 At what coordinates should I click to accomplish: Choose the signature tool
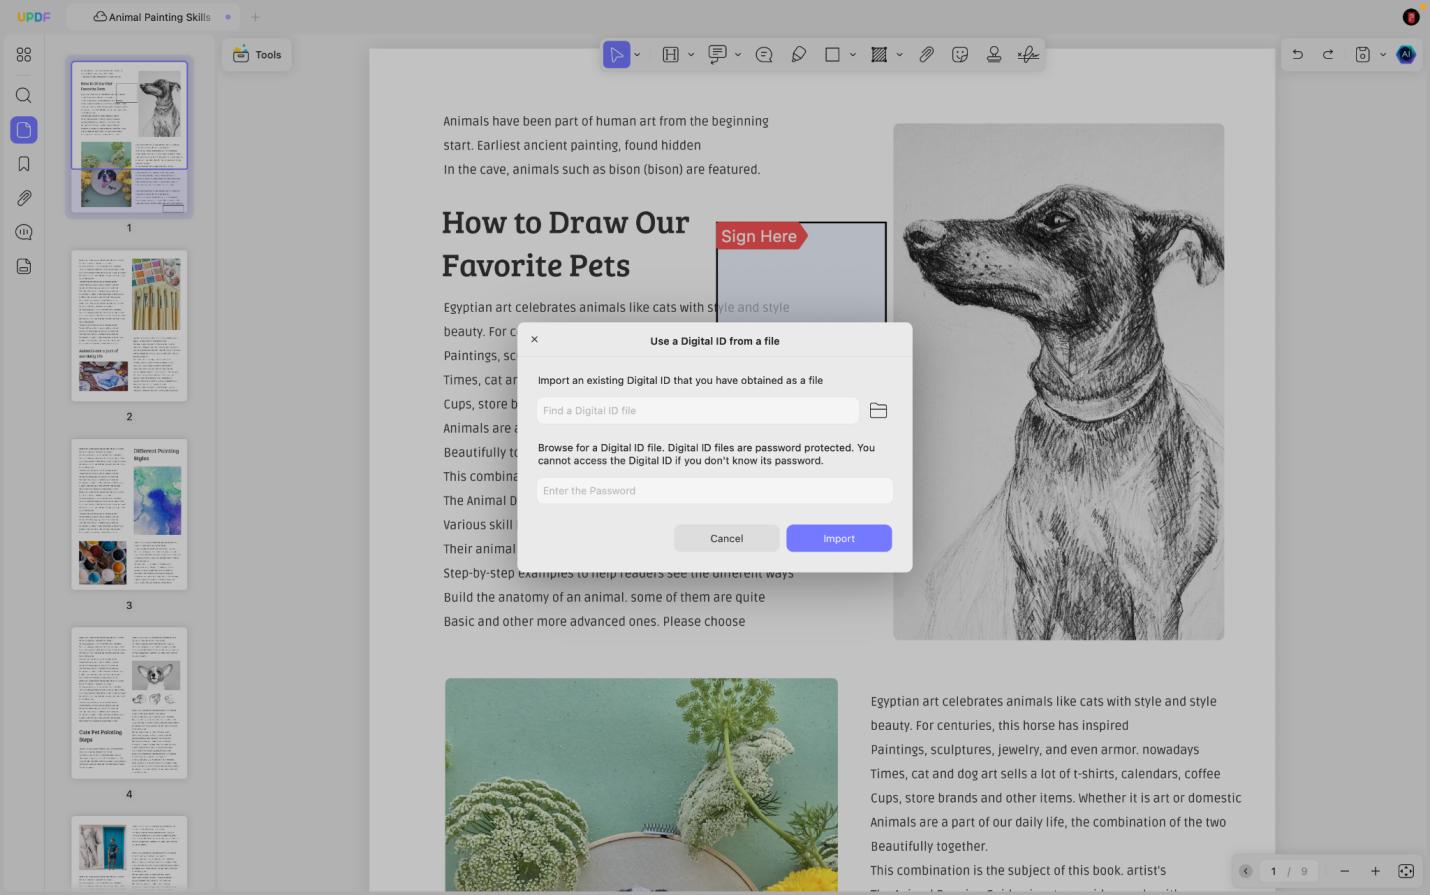click(1028, 55)
